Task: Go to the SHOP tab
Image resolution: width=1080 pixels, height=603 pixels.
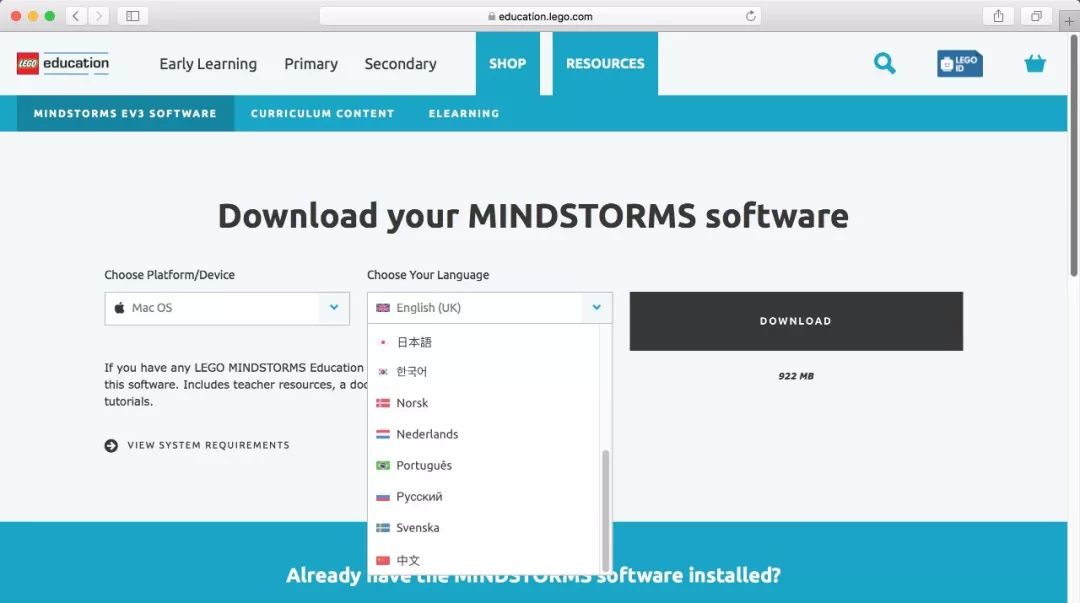Action: 508,63
